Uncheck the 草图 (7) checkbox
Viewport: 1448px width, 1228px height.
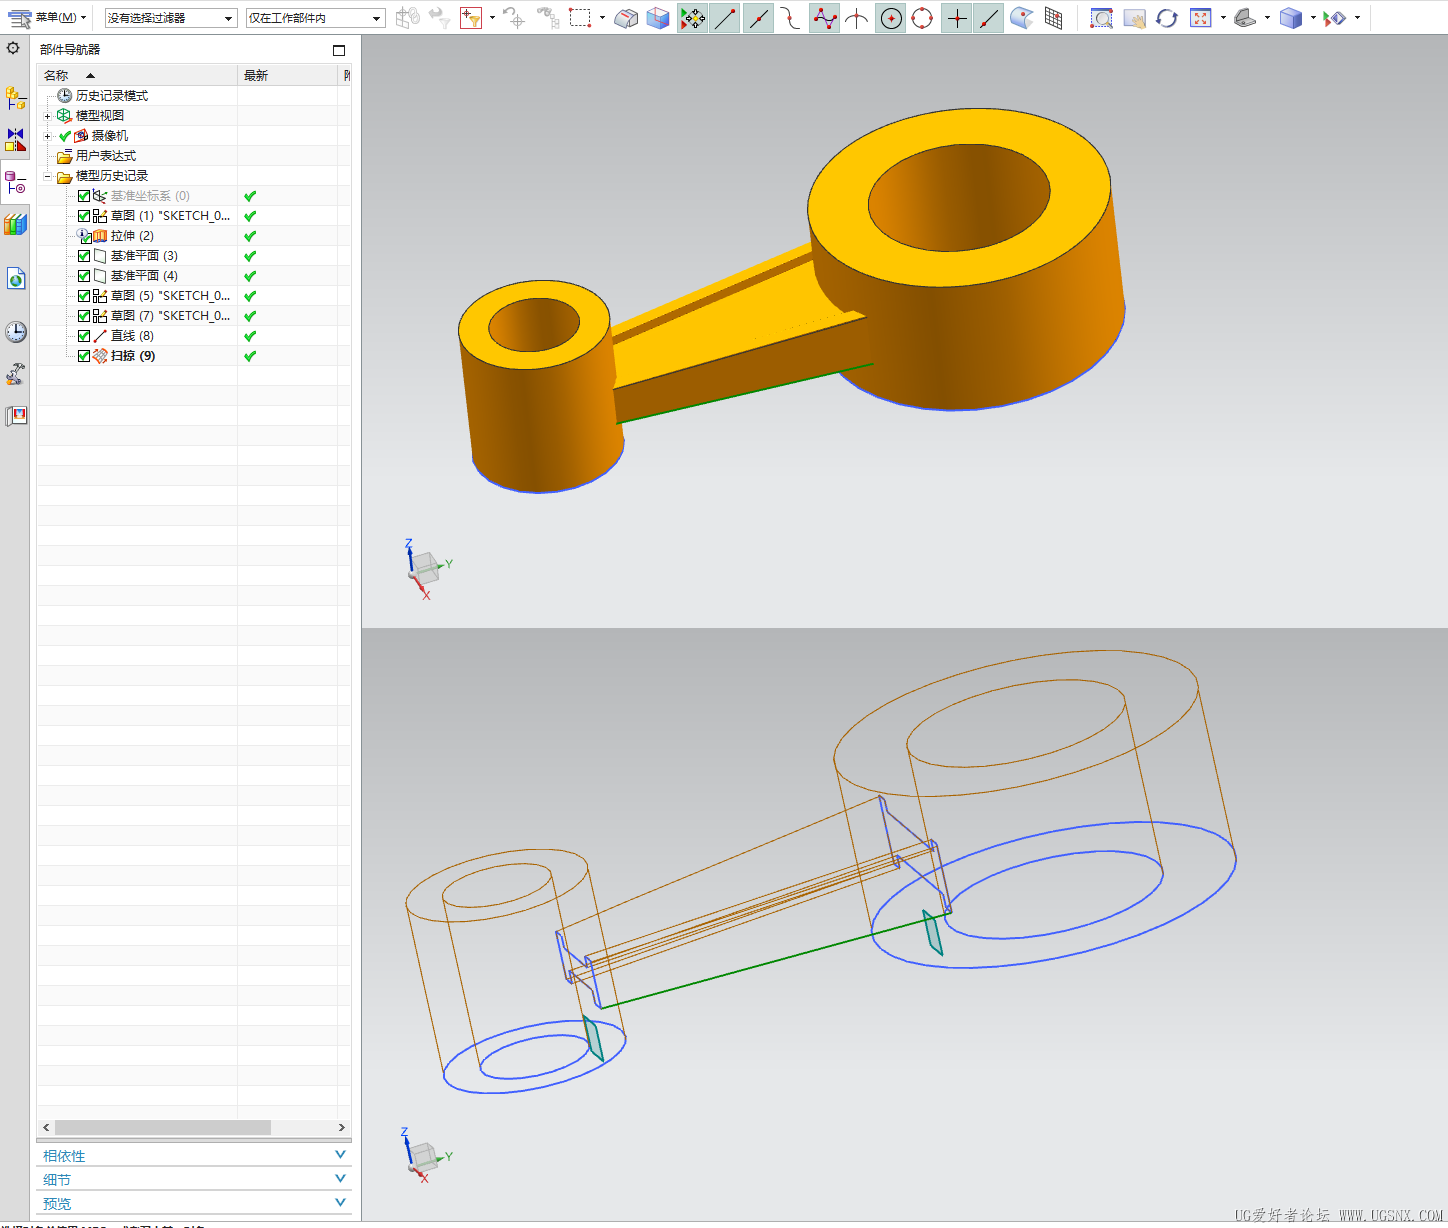[x=84, y=316]
